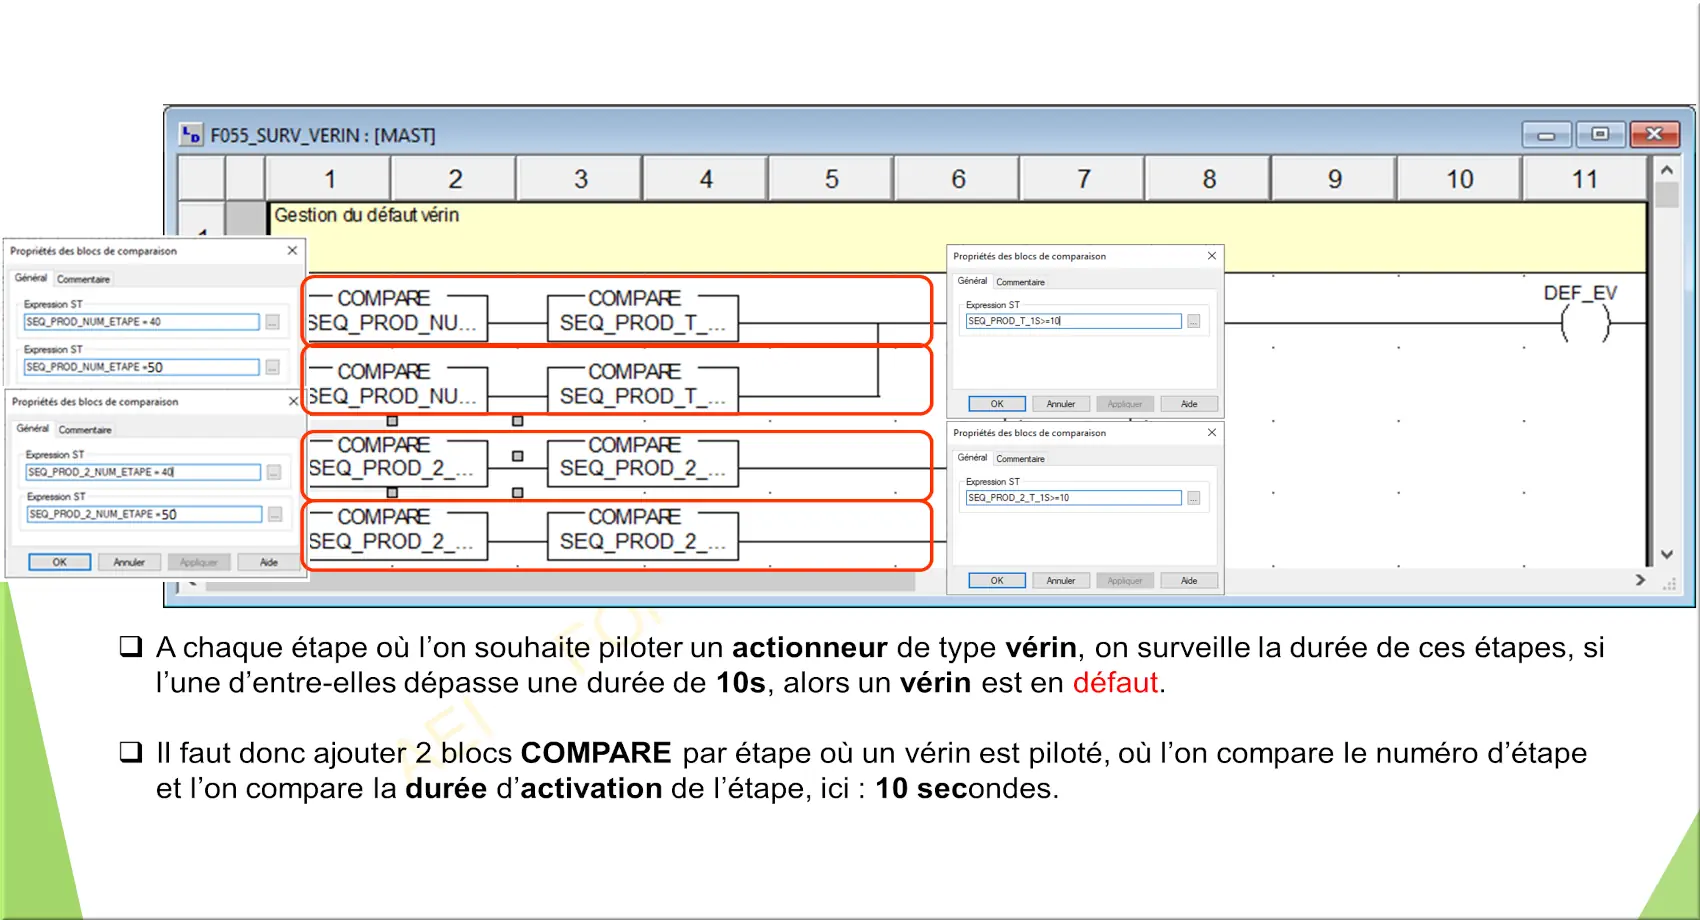Select the DEF_EV output coil
The height and width of the screenshot is (920, 1700).
[x=1584, y=323]
